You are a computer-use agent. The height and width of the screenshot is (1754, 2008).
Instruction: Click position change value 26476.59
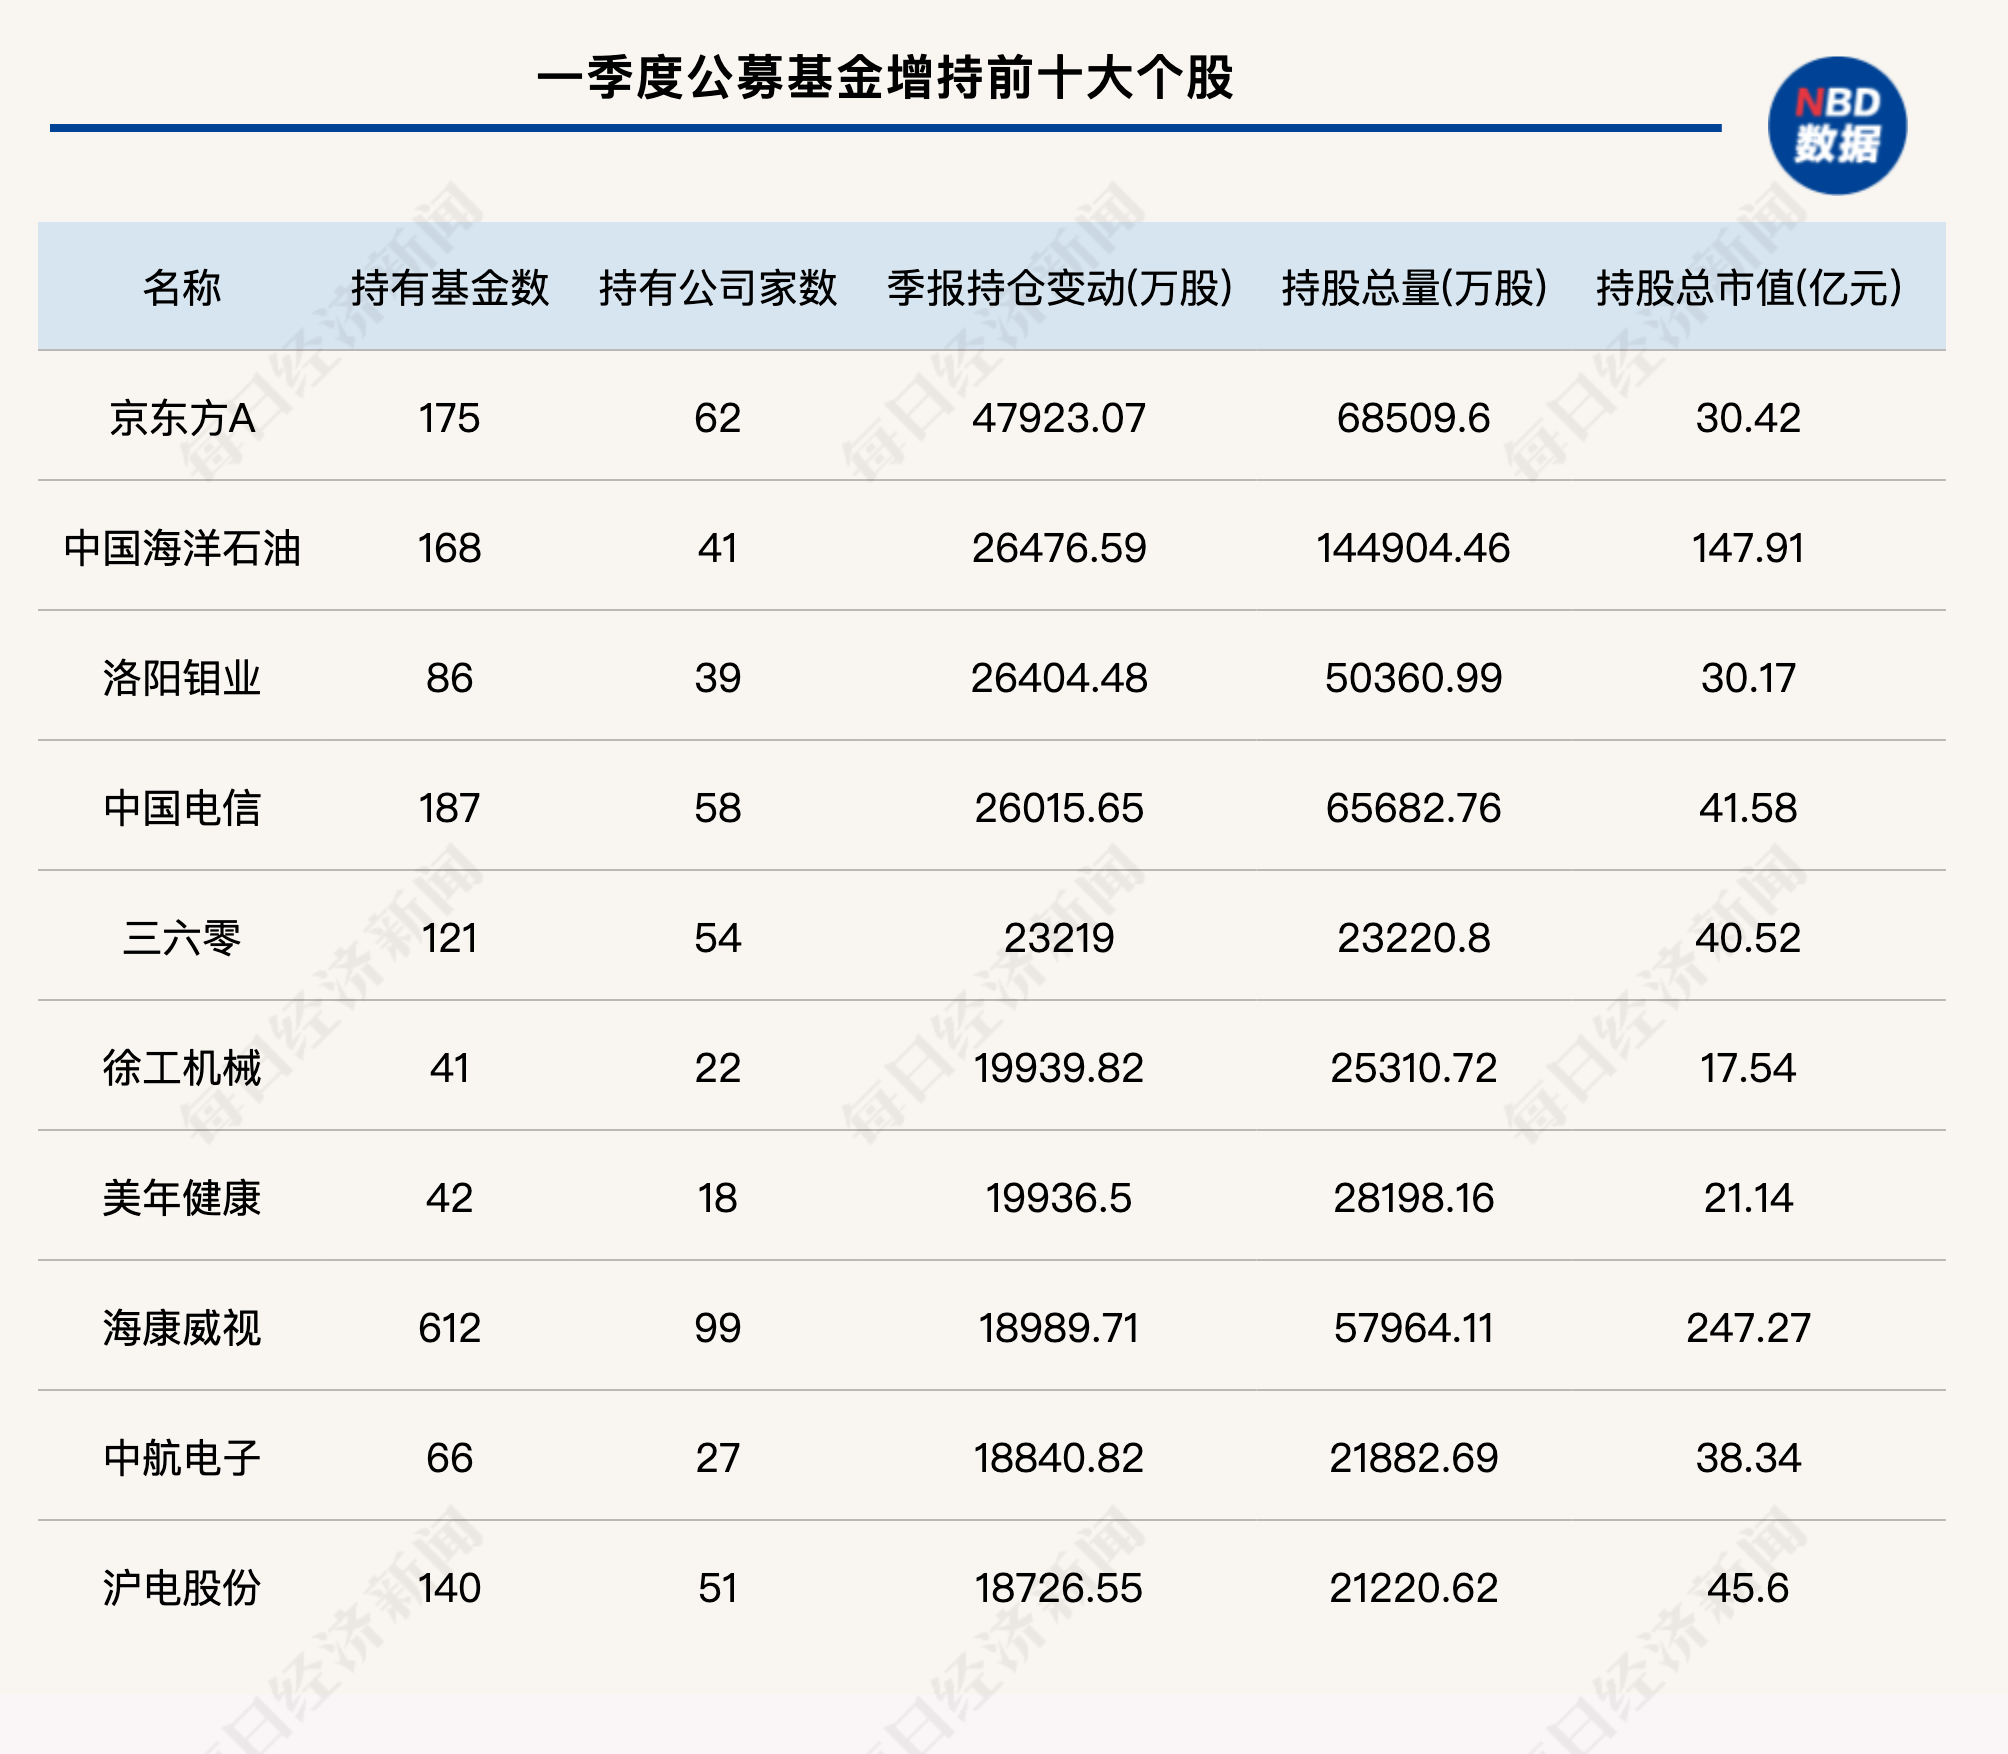(1059, 548)
